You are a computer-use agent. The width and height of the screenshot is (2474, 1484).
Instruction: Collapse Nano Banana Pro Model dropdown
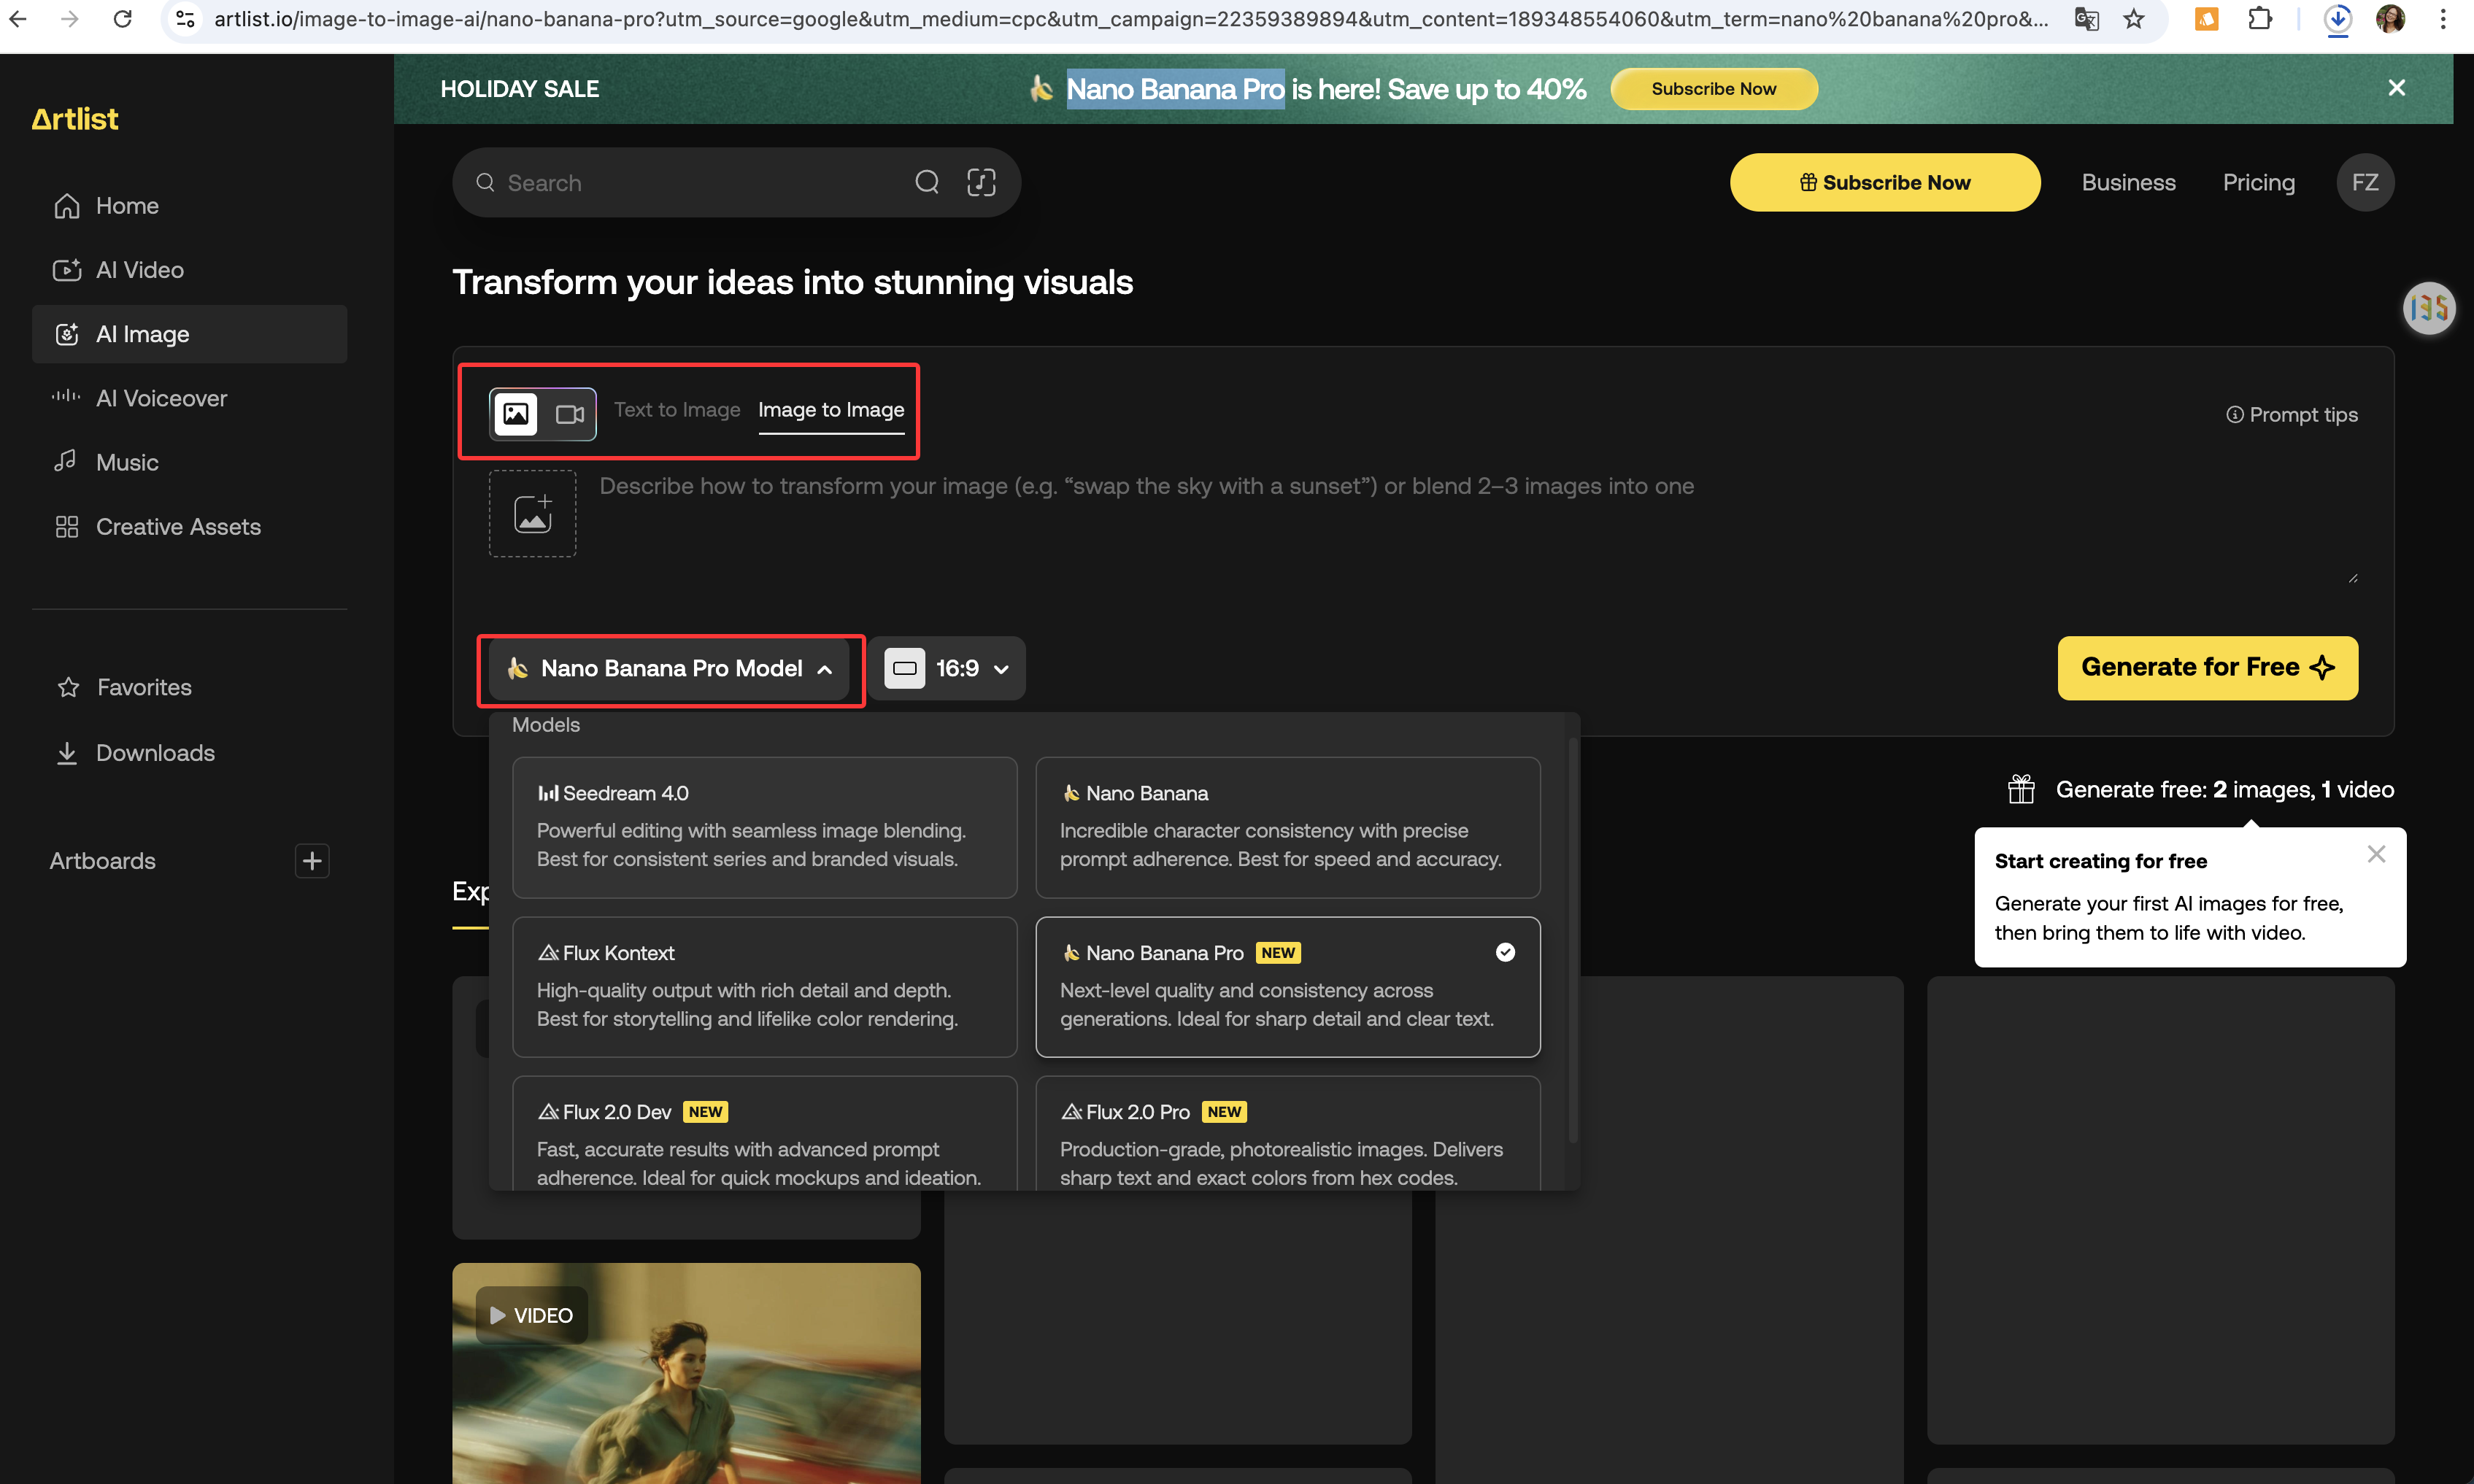click(670, 669)
